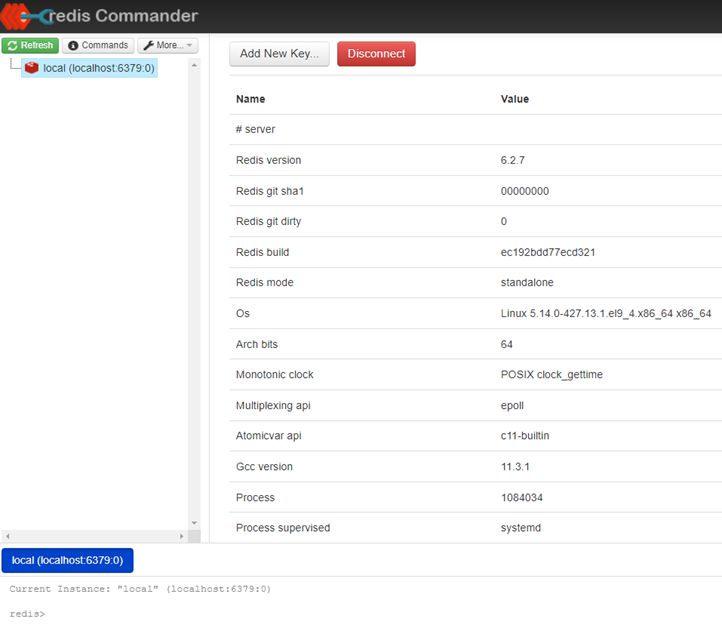Screen dimensions: 722x625
Task: Click 'Current Instance' console line
Action: click(x=140, y=589)
